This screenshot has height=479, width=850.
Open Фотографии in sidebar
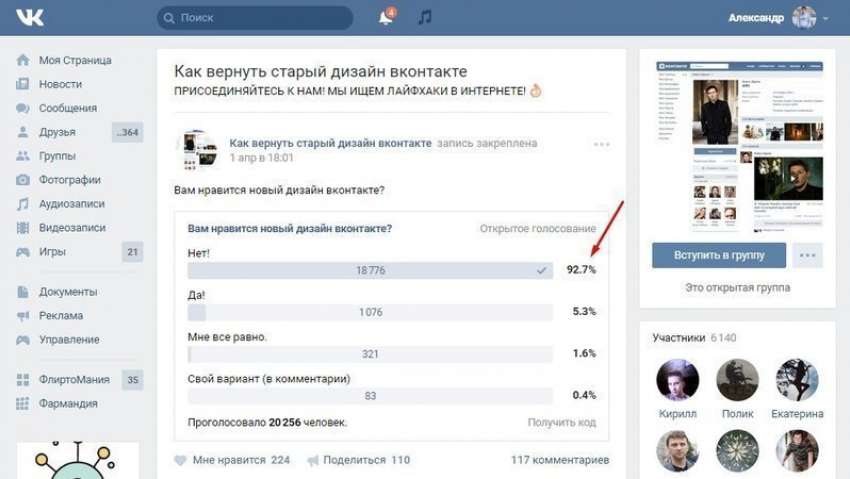(69, 180)
